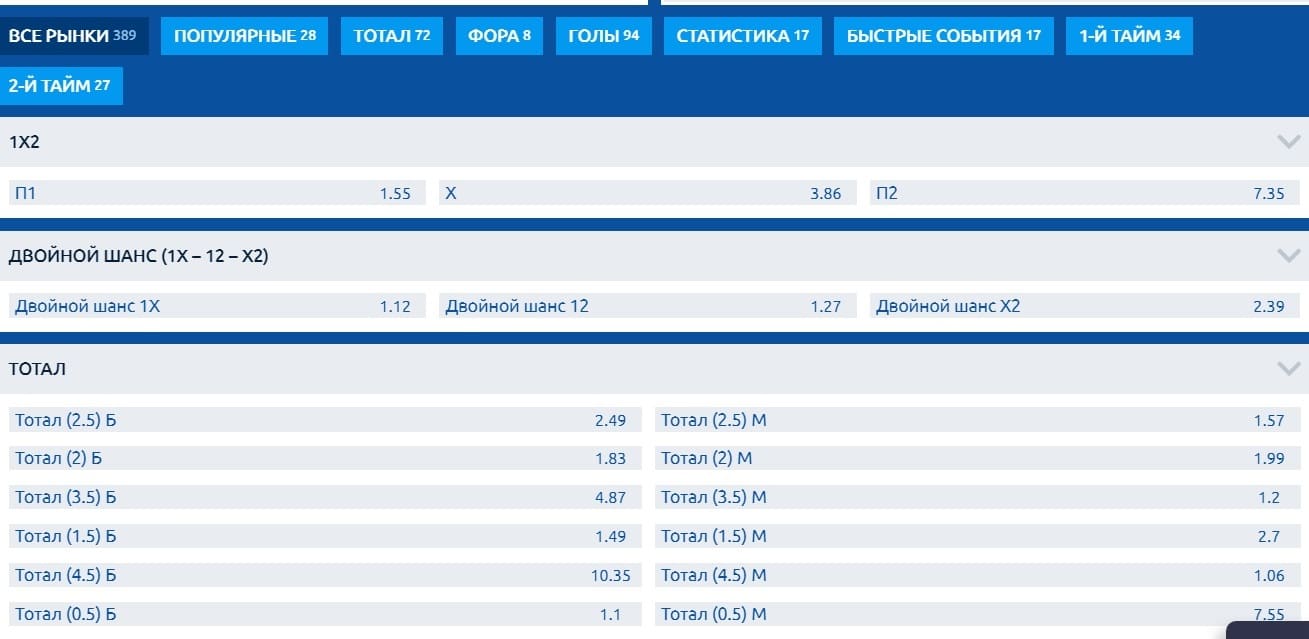Collapse the Тотал section chevron
1309x639 pixels.
1288,369
